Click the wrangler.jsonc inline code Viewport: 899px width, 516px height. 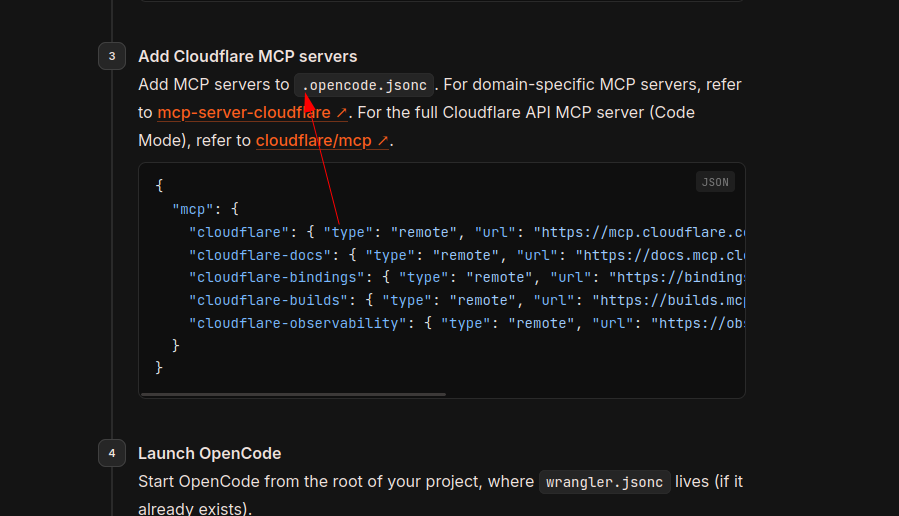[x=604, y=482]
